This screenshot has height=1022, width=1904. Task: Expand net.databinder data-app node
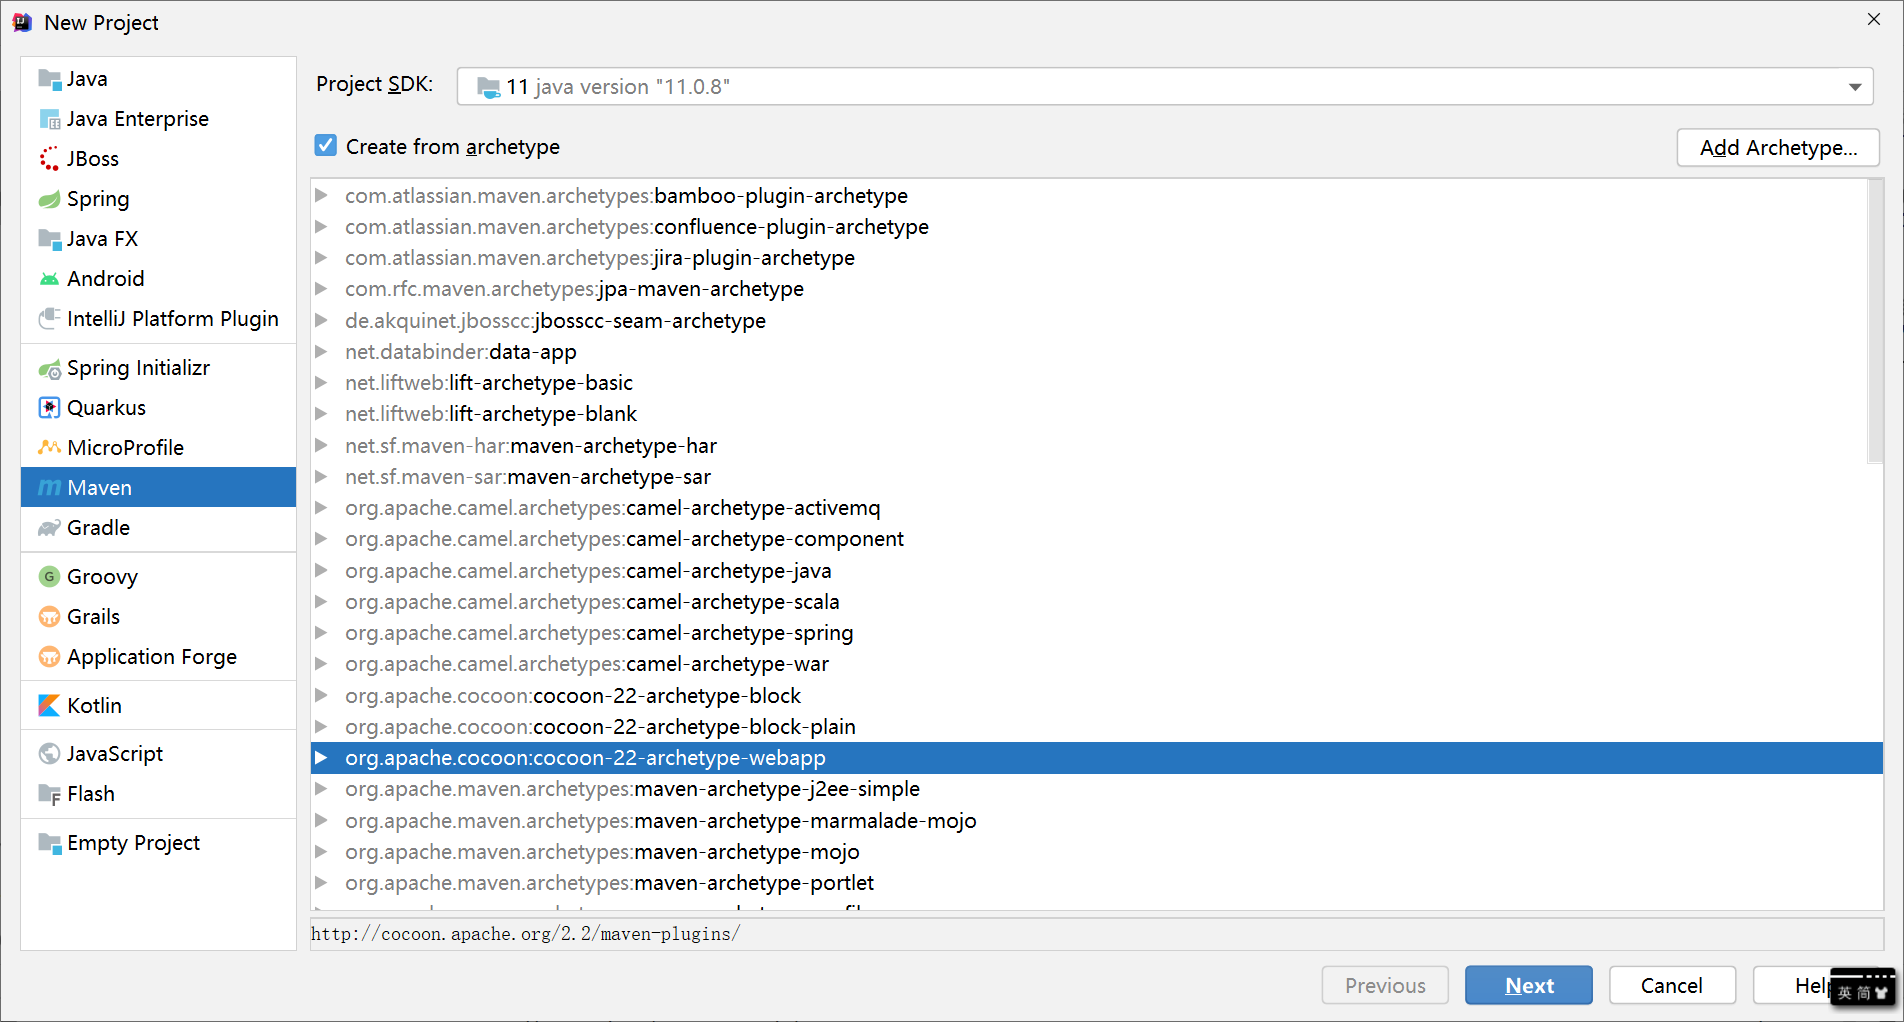point(321,351)
